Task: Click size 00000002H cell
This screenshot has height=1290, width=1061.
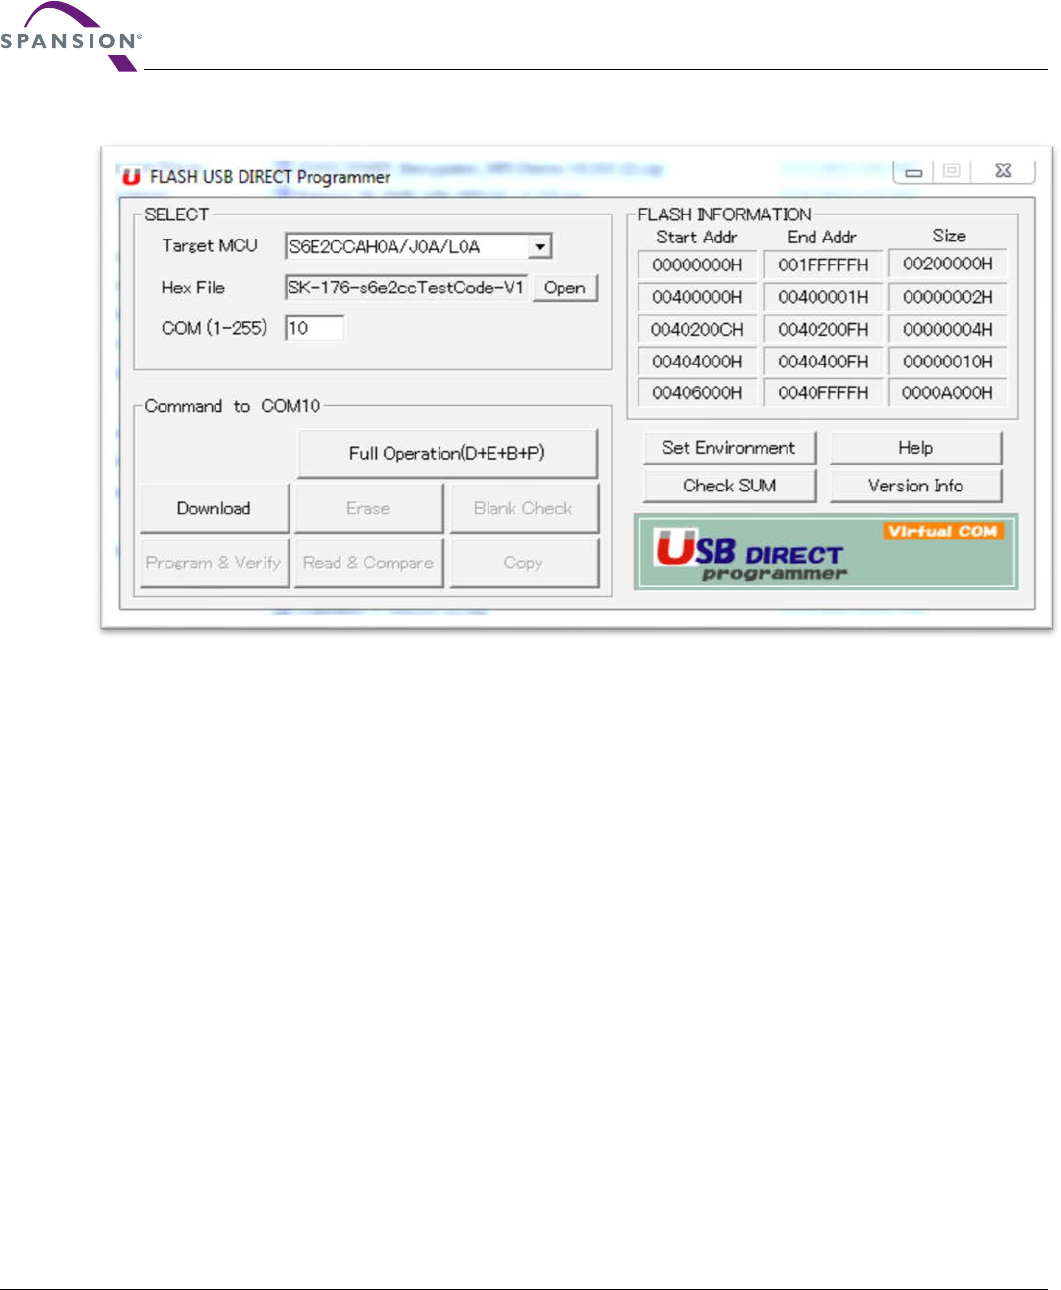Action: point(948,297)
